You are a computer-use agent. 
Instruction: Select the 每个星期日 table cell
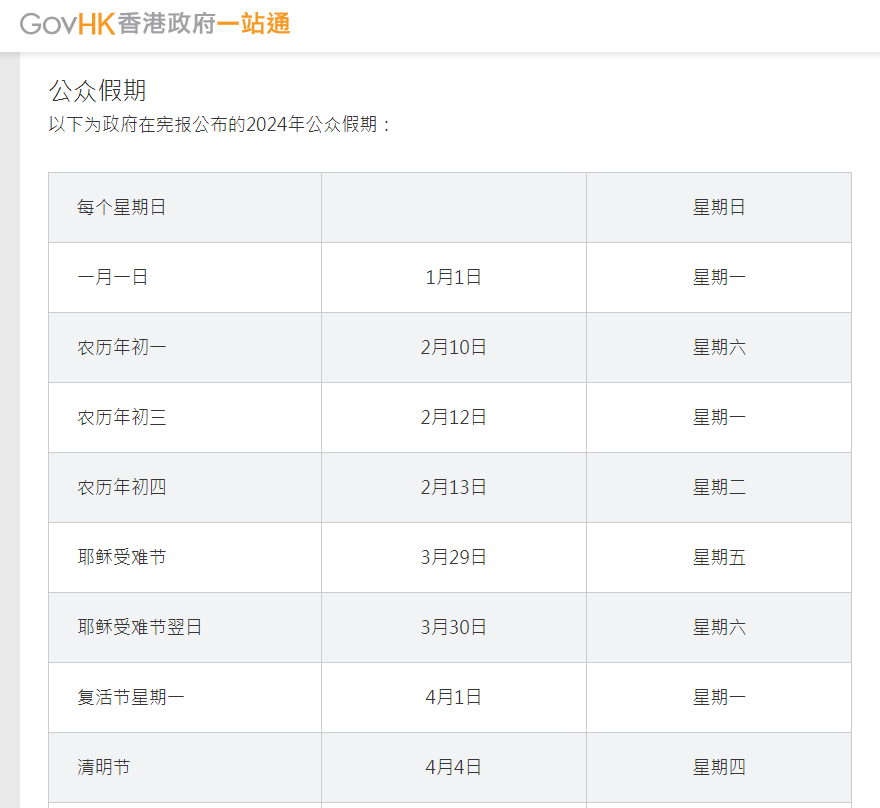point(122,208)
